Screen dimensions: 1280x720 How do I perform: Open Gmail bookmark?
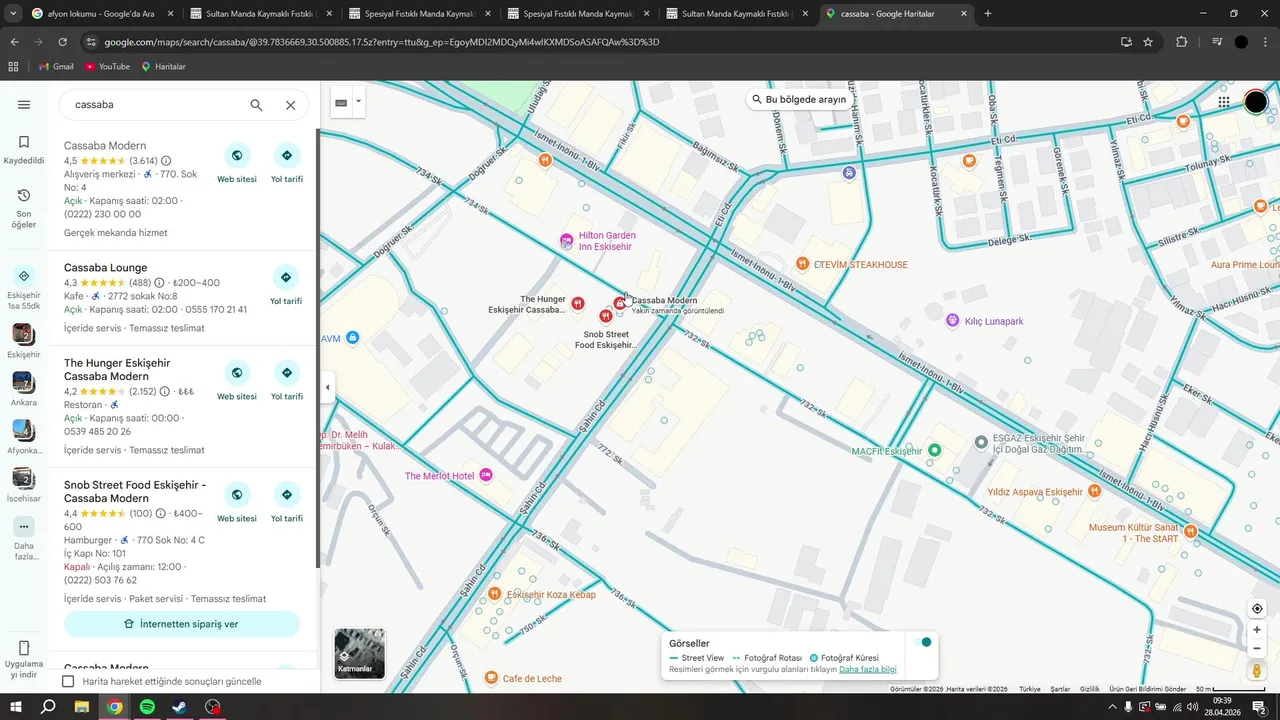(x=56, y=66)
